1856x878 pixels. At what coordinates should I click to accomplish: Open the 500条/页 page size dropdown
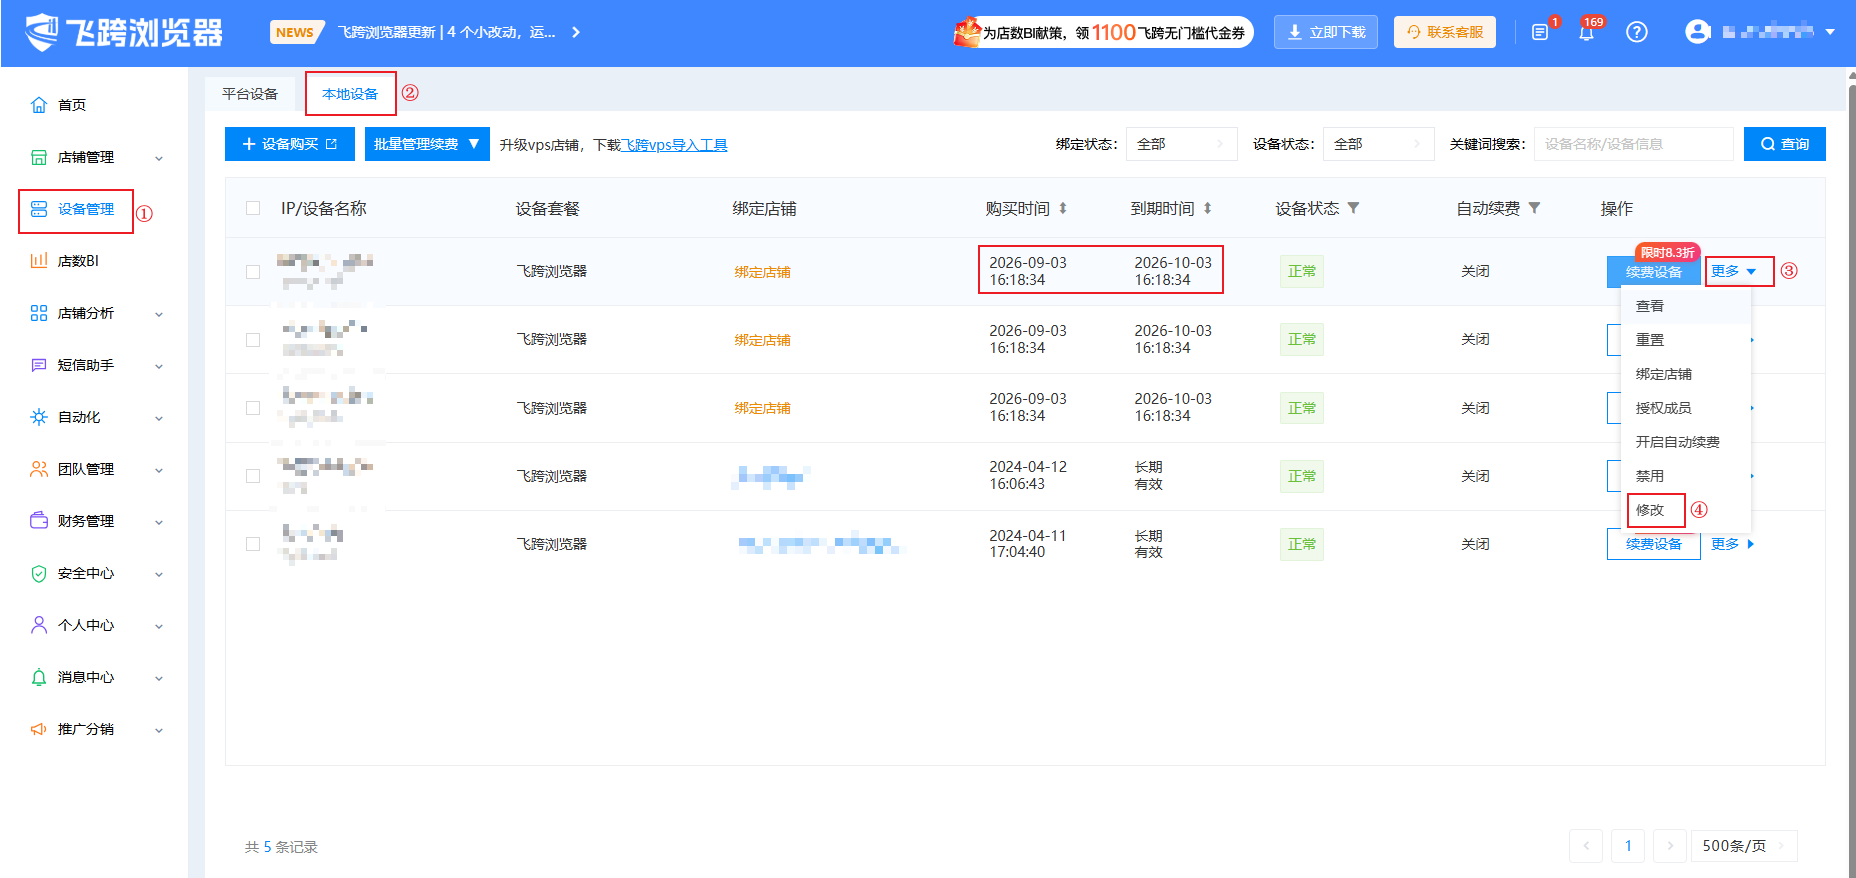(x=1743, y=846)
